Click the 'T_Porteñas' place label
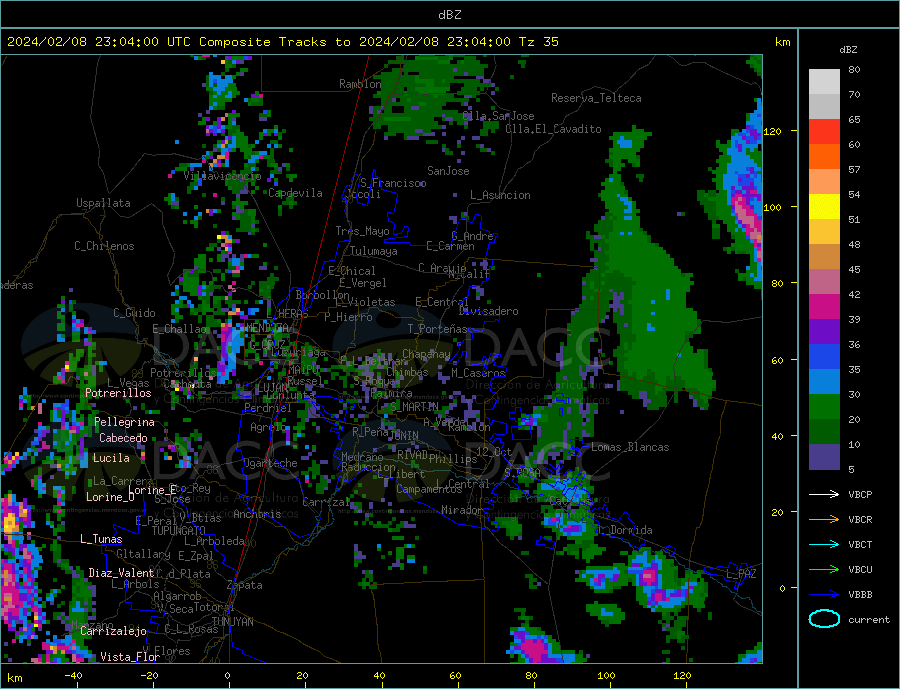 coord(438,329)
